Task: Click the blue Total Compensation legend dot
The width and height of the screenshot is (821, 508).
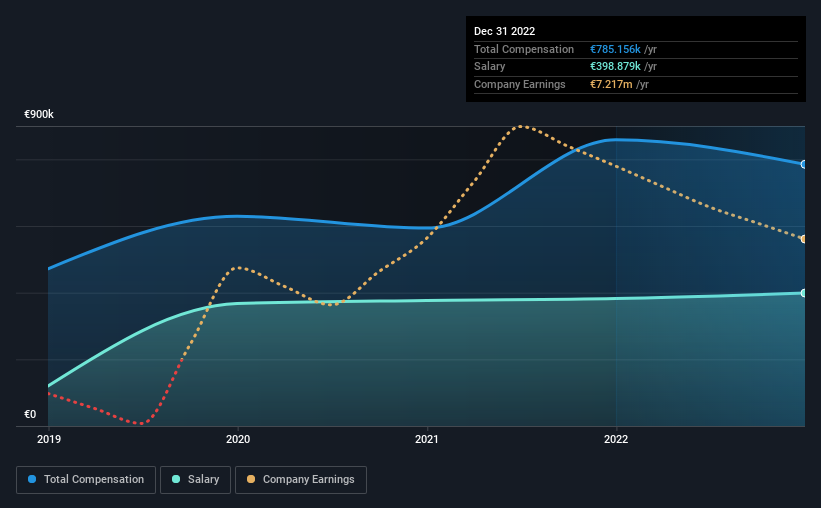Action: pyautogui.click(x=32, y=479)
